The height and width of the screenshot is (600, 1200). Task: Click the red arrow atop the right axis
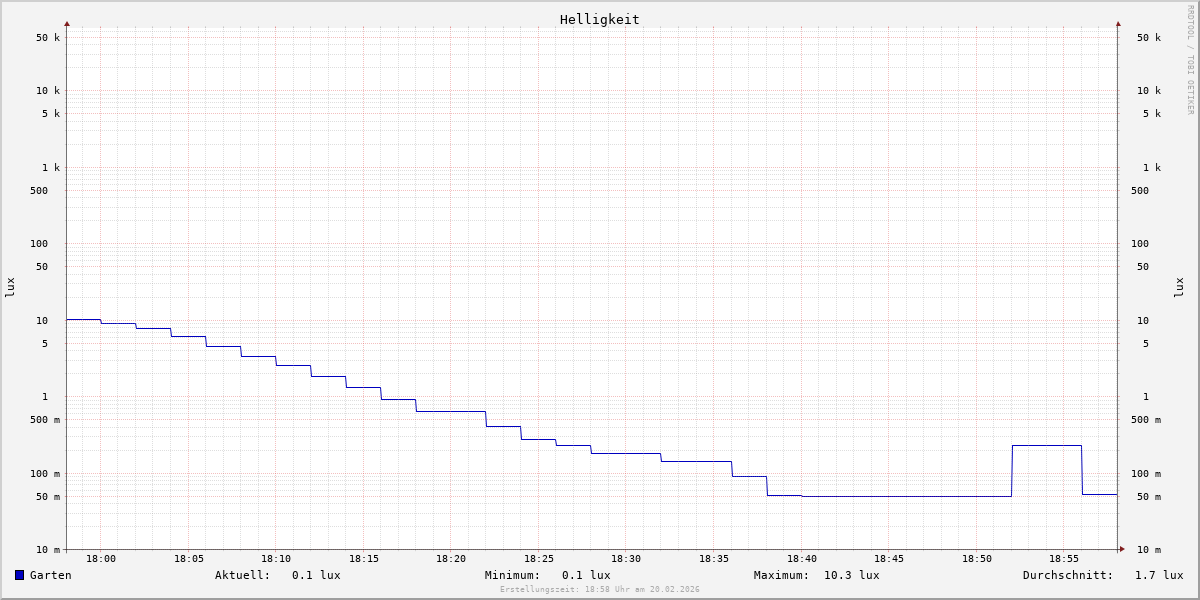tap(1118, 23)
